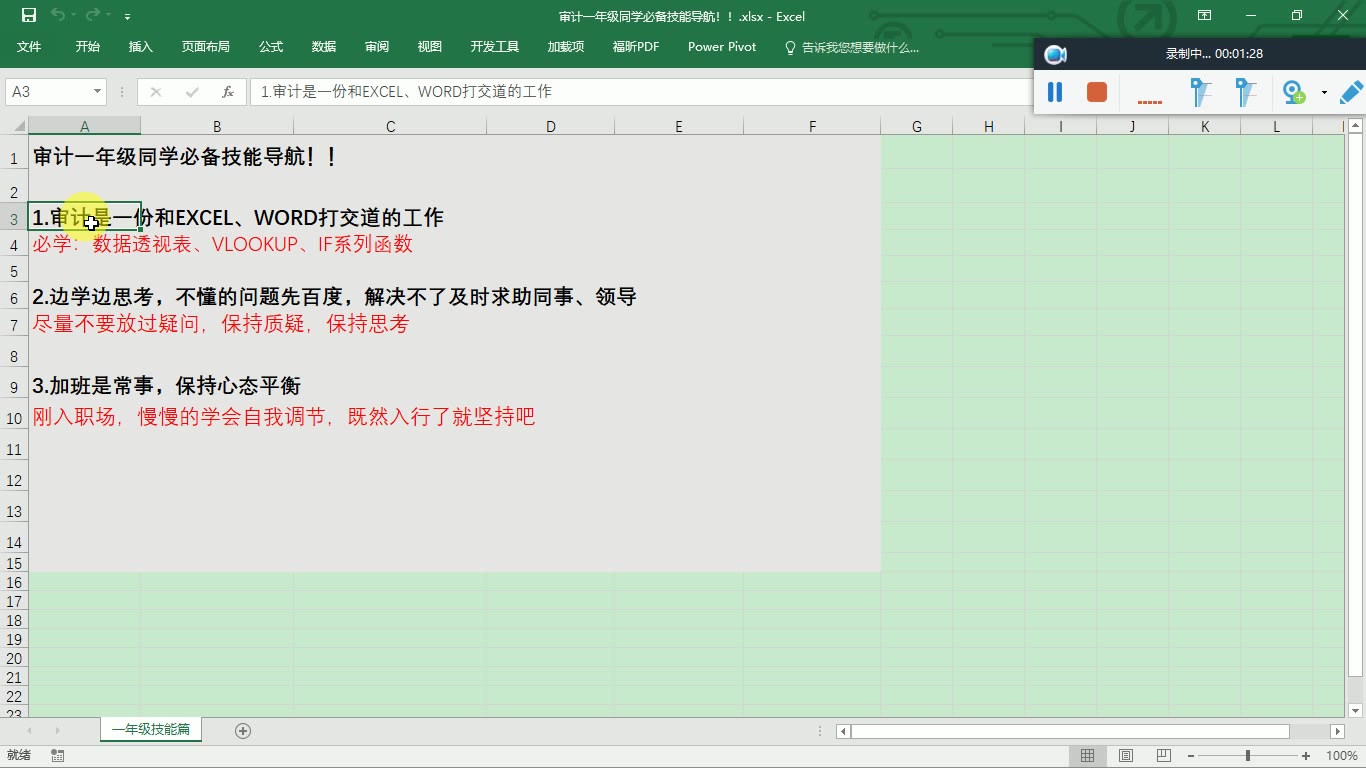Select cell A4 containing red text
The height and width of the screenshot is (768, 1366).
pyautogui.click(x=84, y=245)
